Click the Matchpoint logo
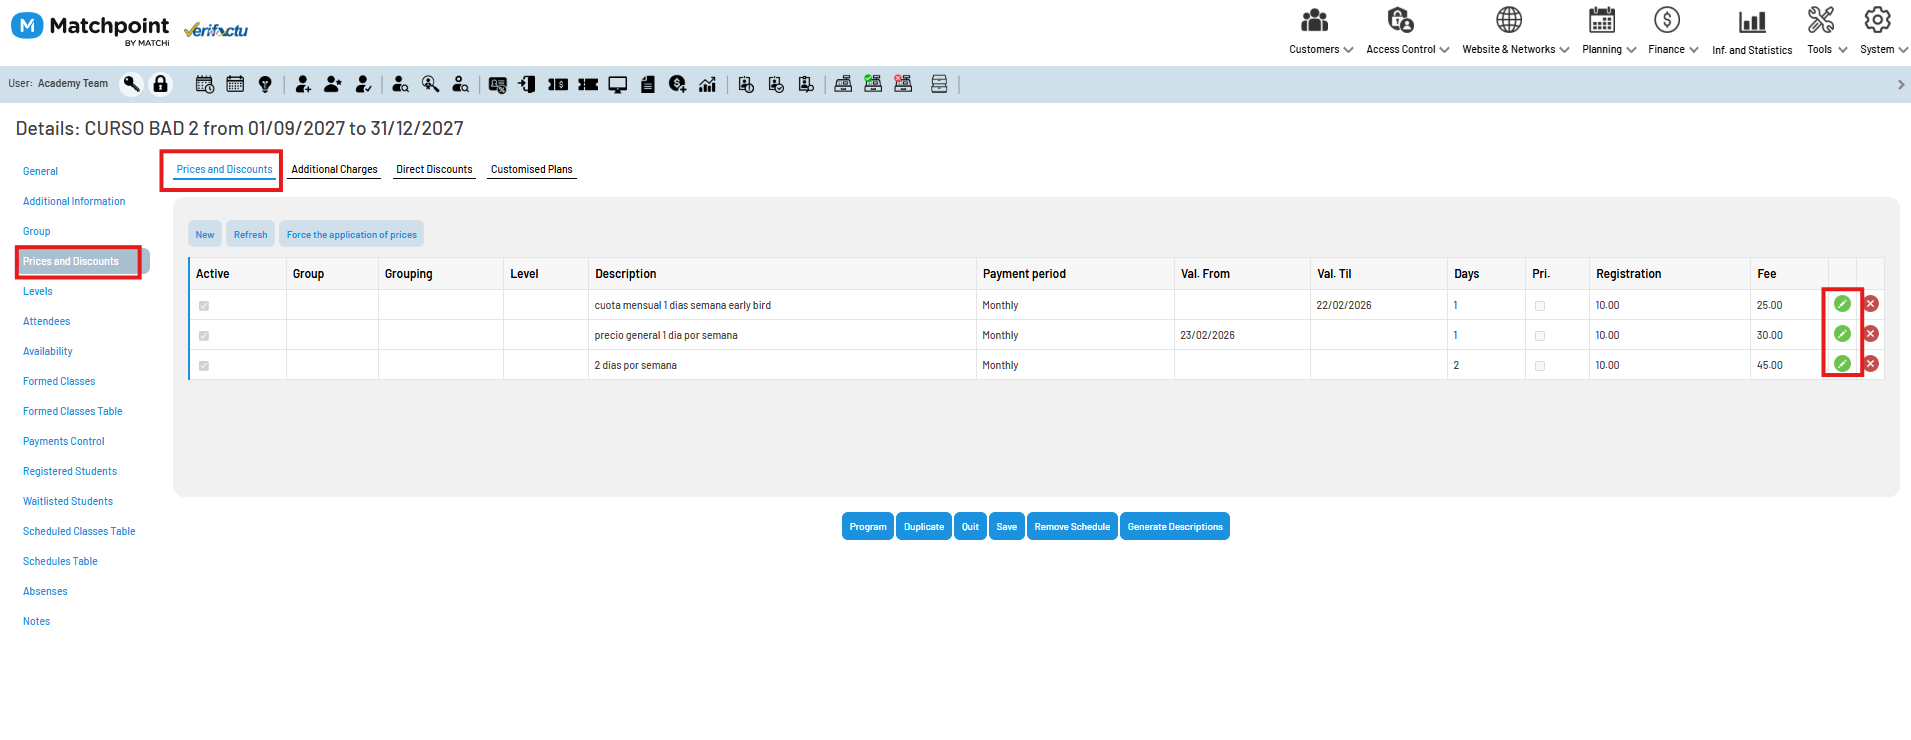1911x740 pixels. point(91,27)
